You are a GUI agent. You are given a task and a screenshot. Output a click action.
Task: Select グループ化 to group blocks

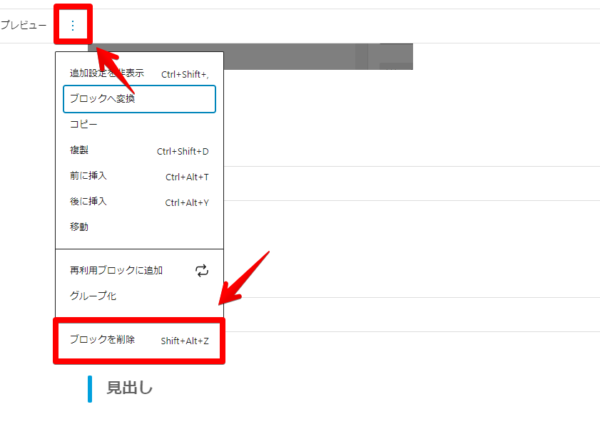93,296
